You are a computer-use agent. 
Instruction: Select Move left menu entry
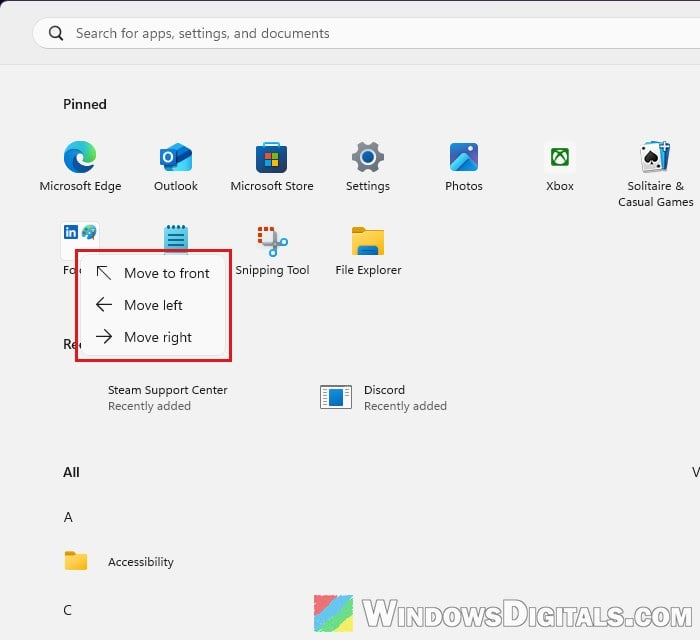pyautogui.click(x=153, y=305)
